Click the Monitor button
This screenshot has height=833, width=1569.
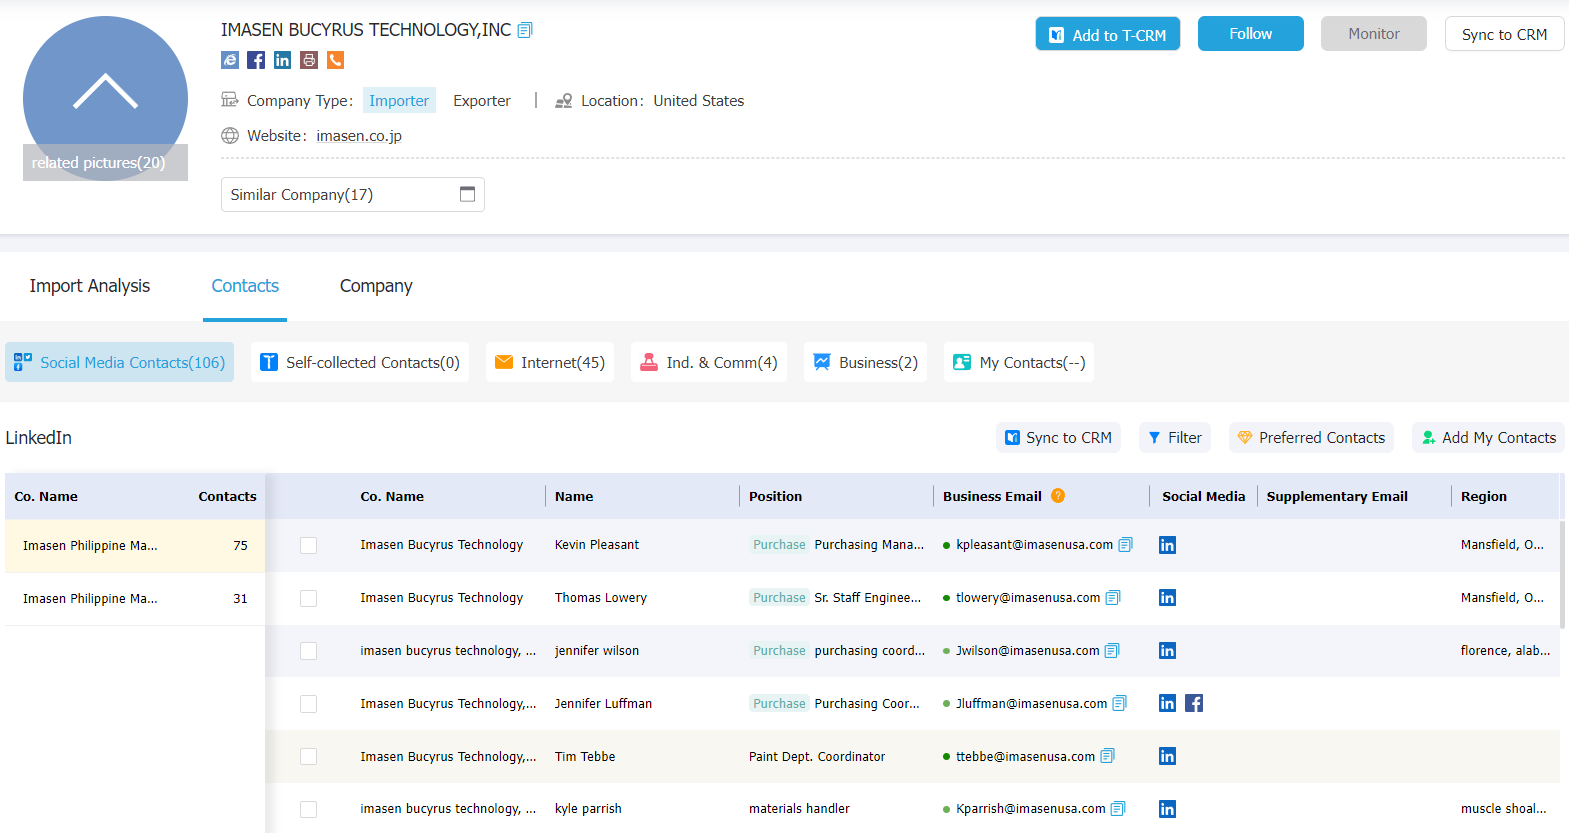coord(1374,34)
